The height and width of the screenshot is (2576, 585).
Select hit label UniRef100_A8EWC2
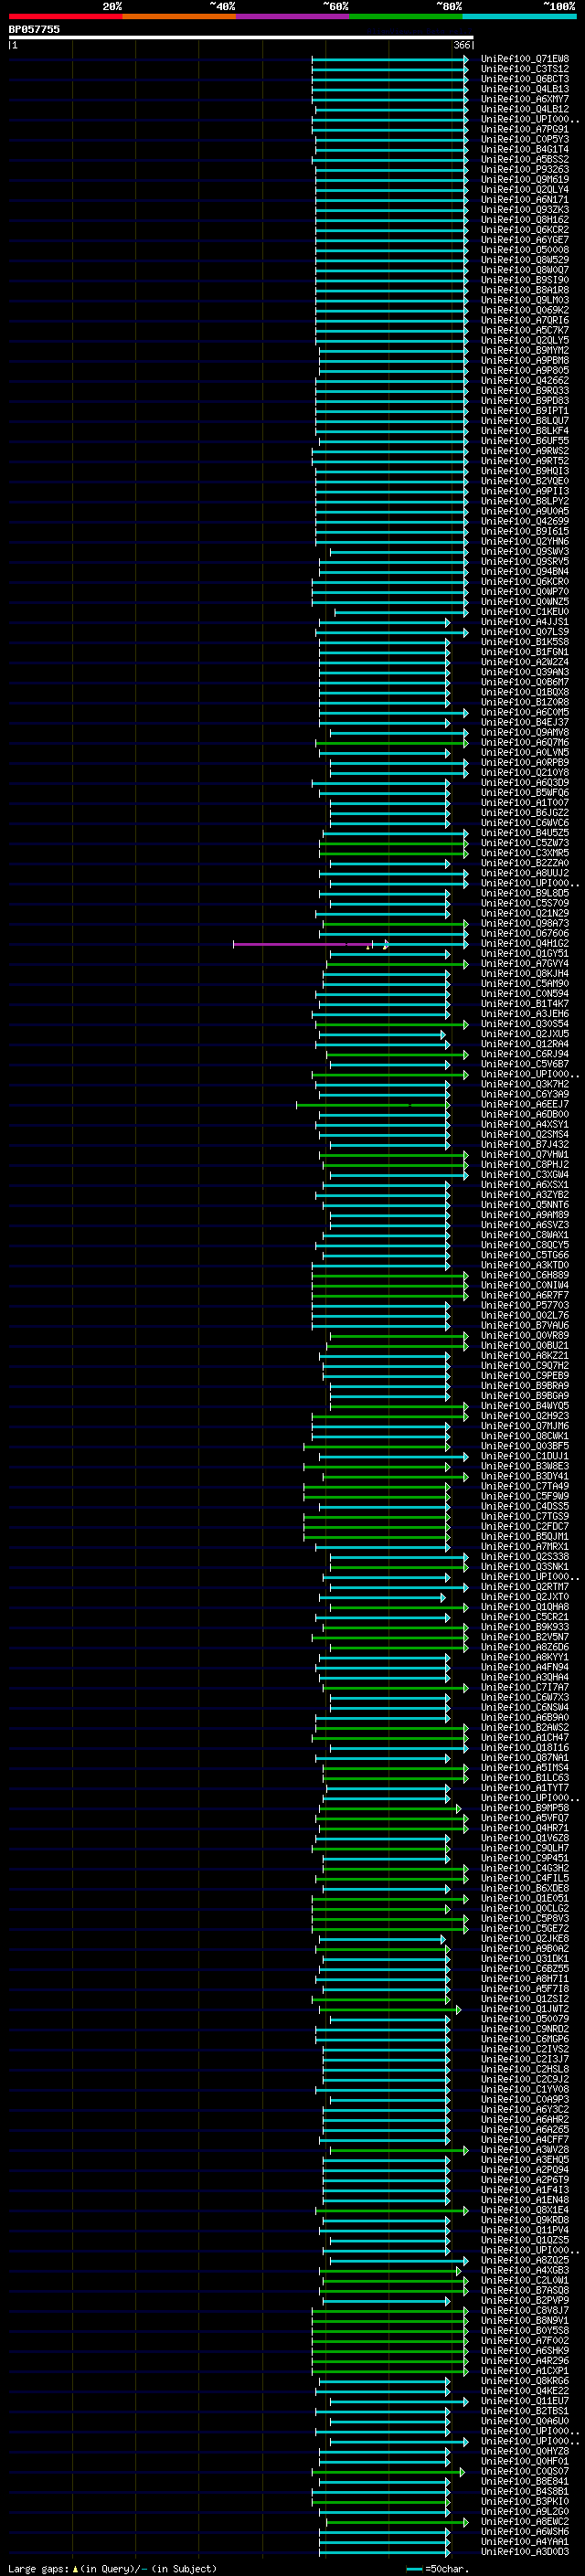(525, 2521)
